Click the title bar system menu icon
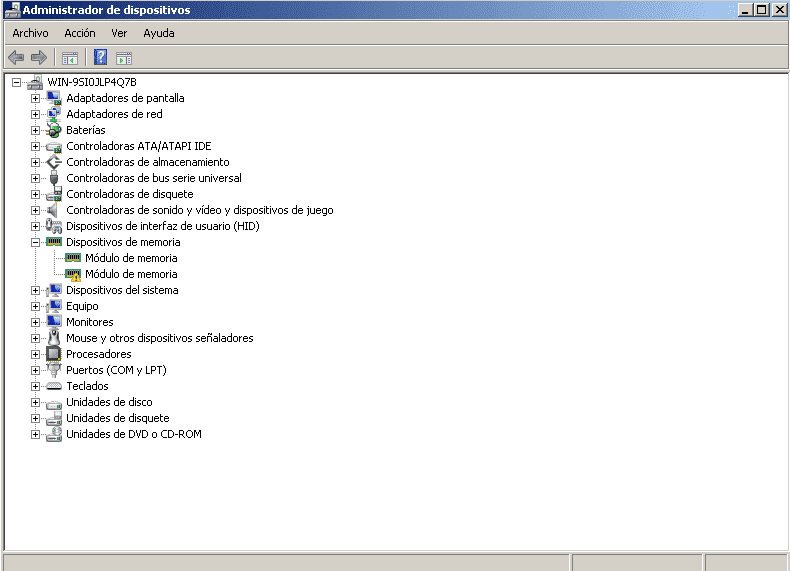This screenshot has height=571, width=790. click(13, 10)
